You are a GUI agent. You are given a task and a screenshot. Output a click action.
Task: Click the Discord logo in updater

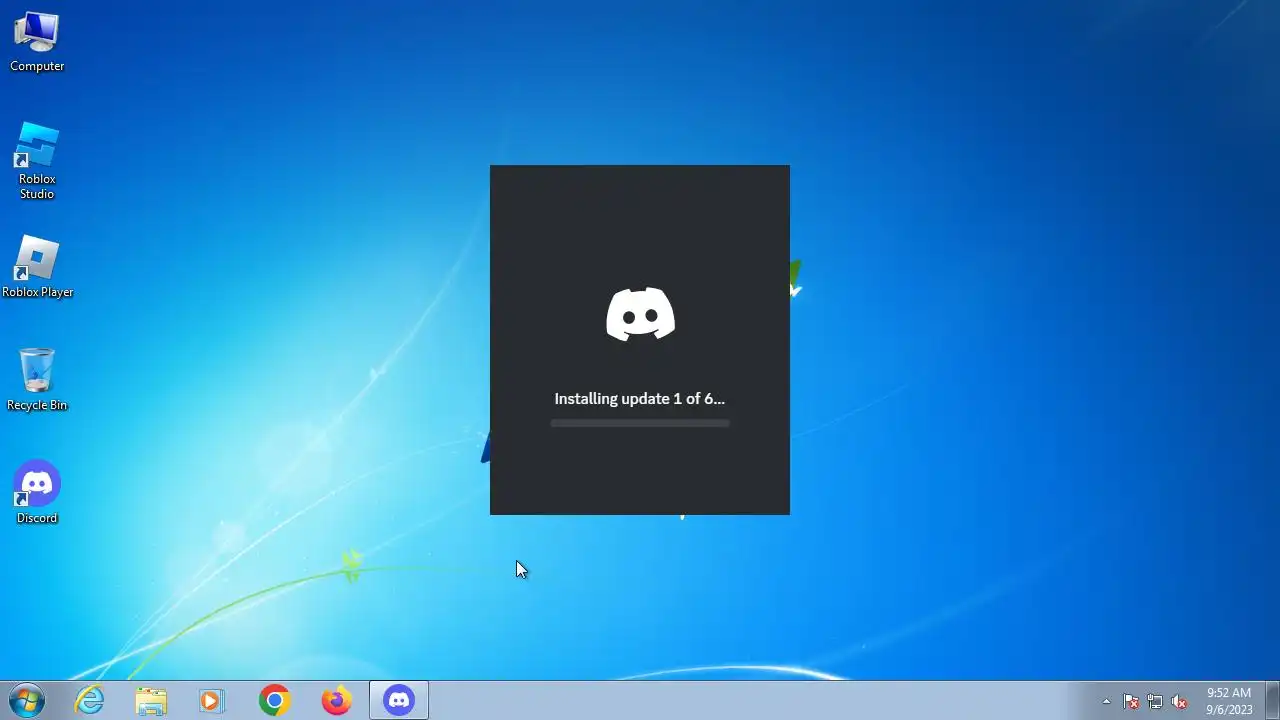coord(640,314)
